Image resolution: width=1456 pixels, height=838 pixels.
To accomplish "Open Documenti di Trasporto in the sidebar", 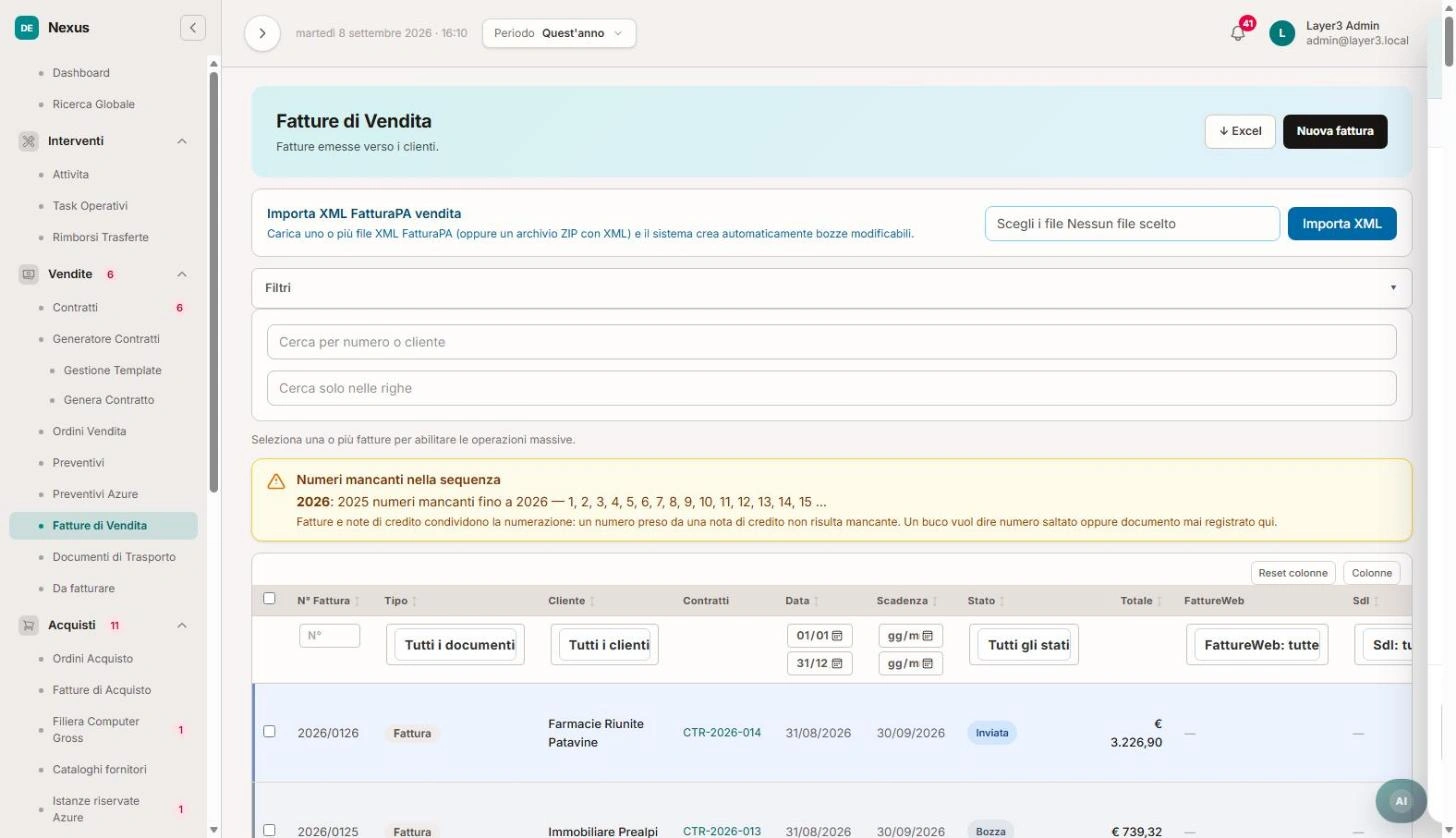I will 114,557.
